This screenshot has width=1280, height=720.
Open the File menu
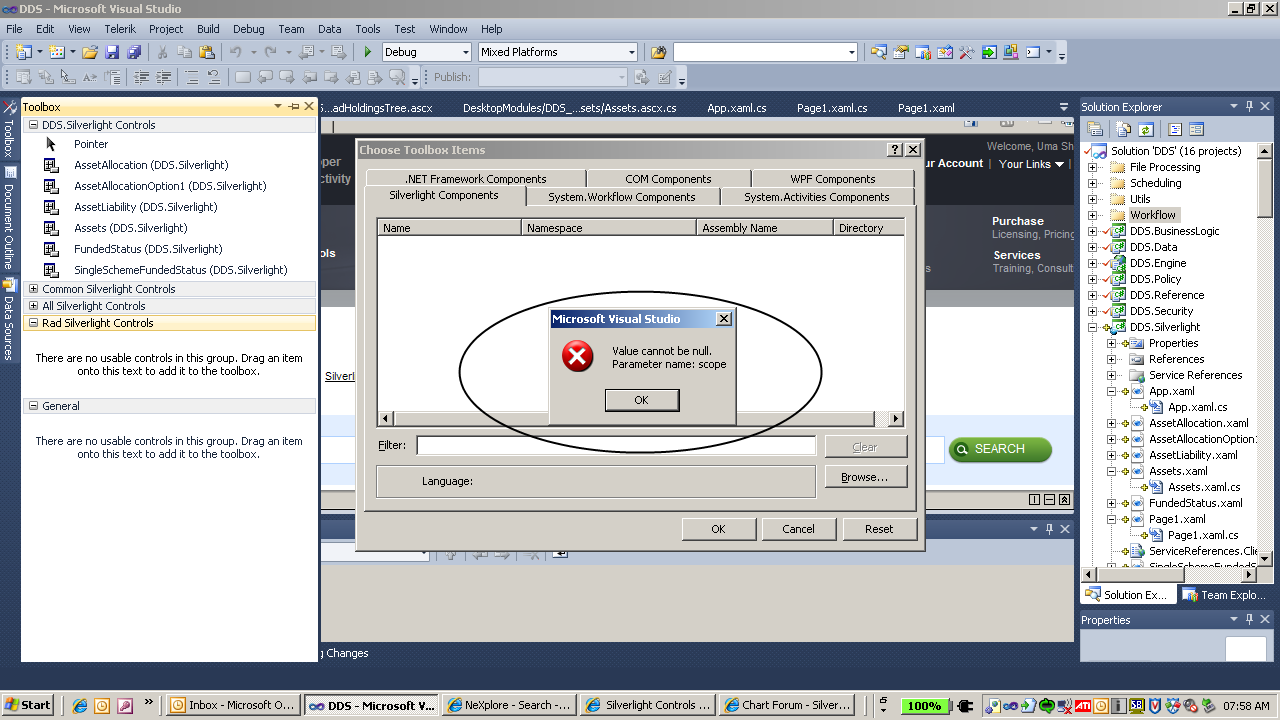pyautogui.click(x=14, y=29)
